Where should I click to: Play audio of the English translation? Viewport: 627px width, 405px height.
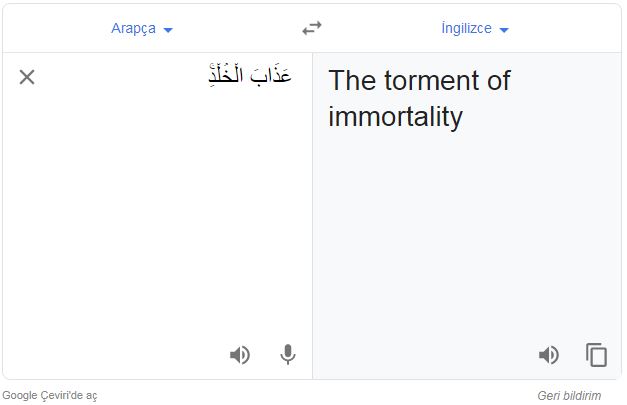click(549, 354)
